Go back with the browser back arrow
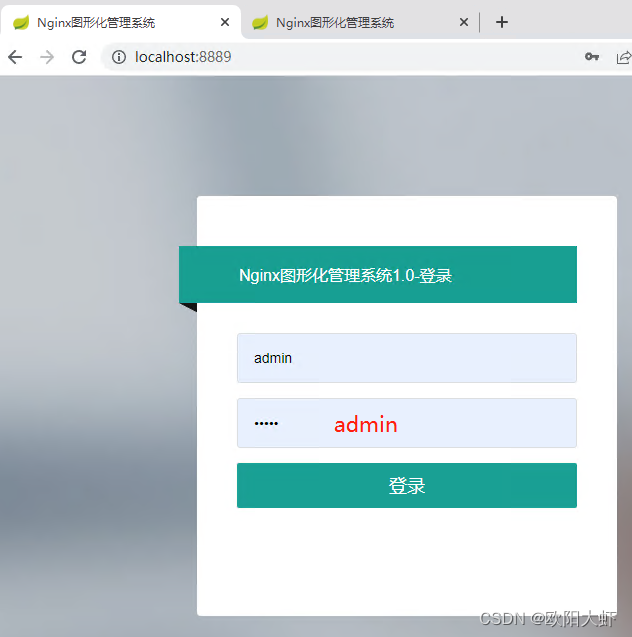 click(x=15, y=57)
